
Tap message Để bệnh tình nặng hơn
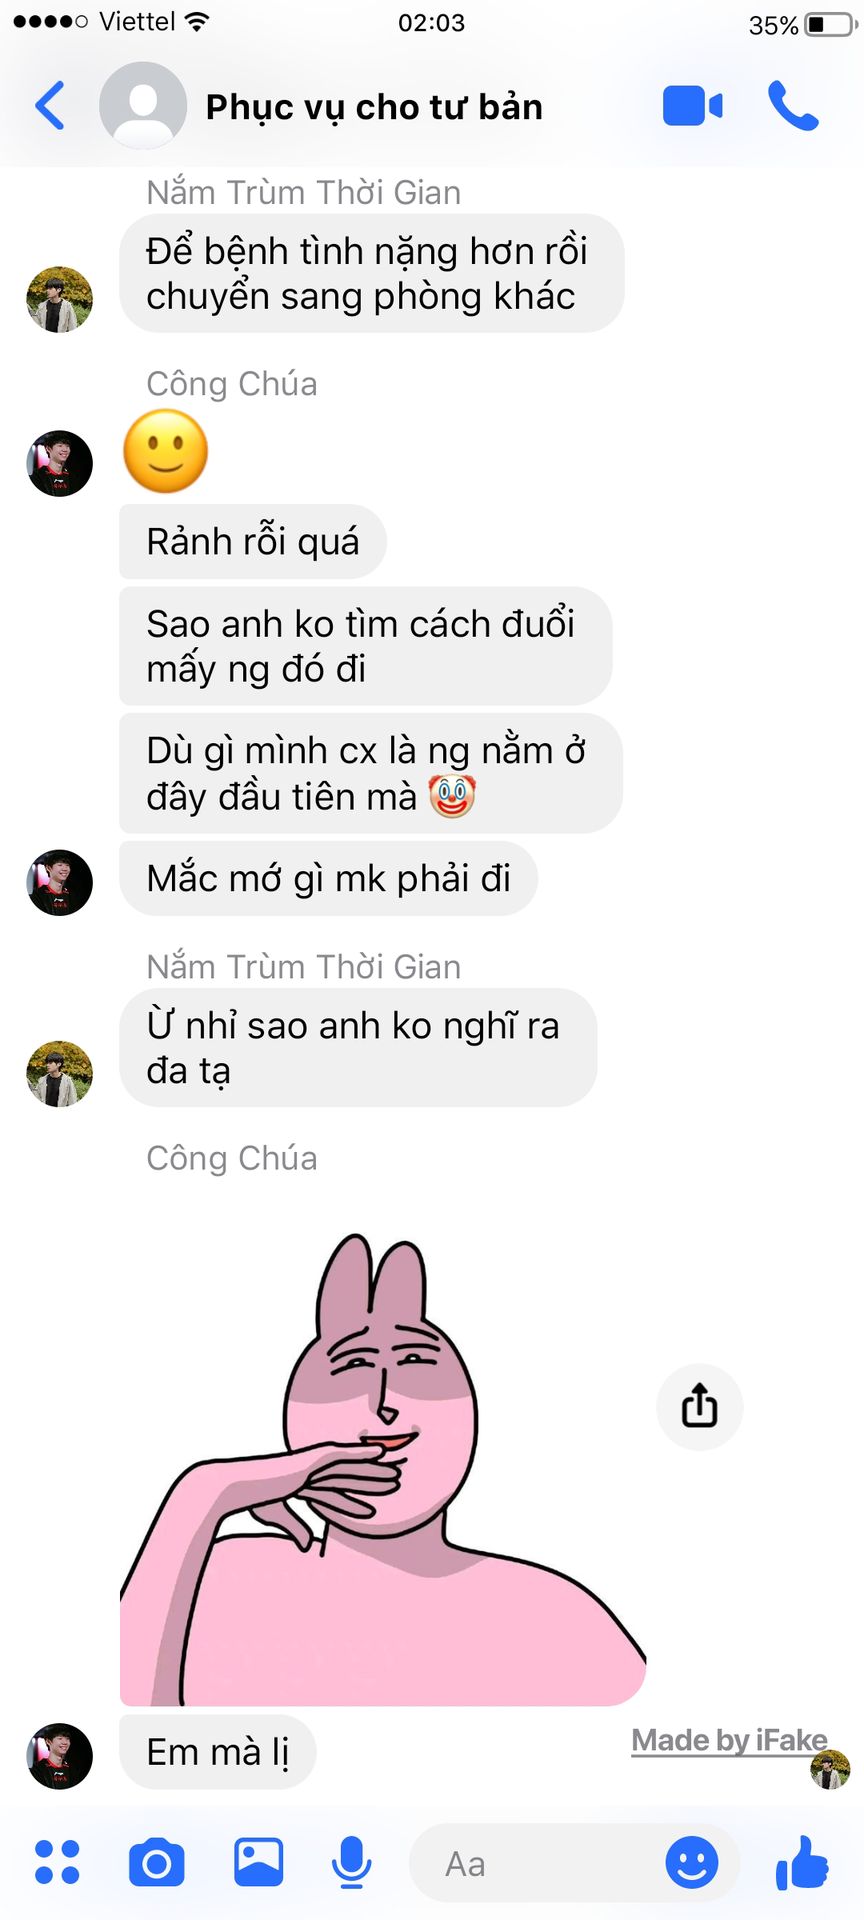[372, 273]
